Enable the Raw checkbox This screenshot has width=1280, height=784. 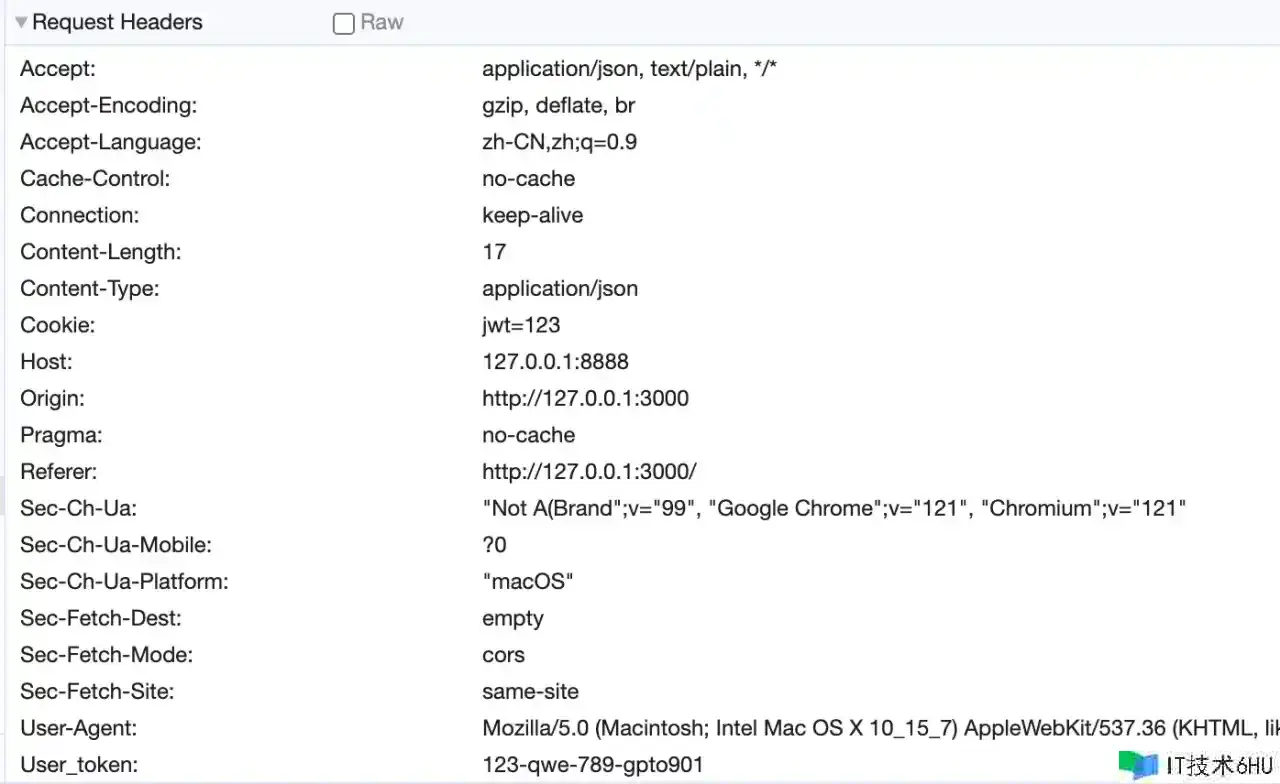tap(344, 24)
